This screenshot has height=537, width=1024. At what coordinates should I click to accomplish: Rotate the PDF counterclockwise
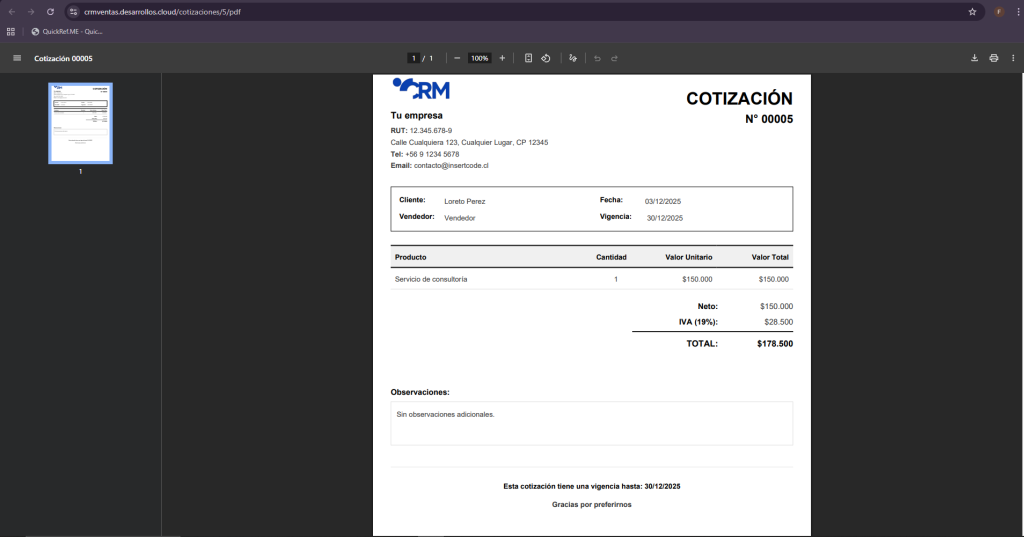(x=546, y=58)
